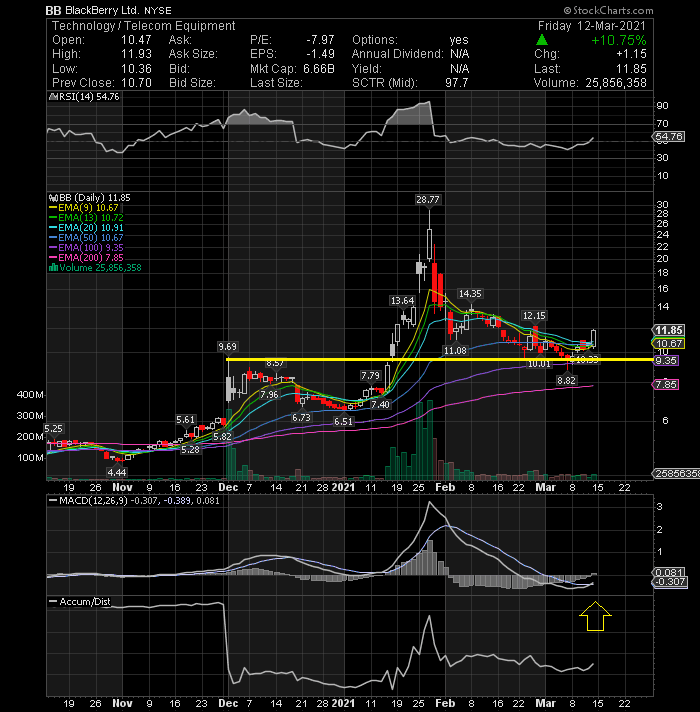Click the green up-triangle change indicator
The width and height of the screenshot is (700, 712).
click(x=542, y=40)
